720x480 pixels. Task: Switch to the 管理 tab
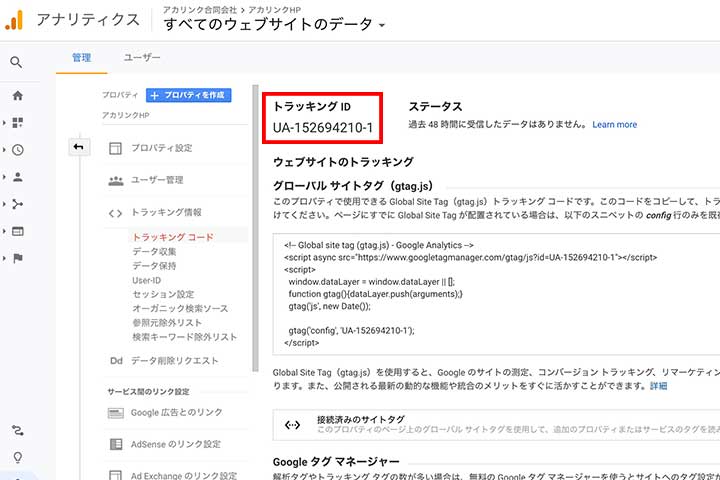coord(81,58)
